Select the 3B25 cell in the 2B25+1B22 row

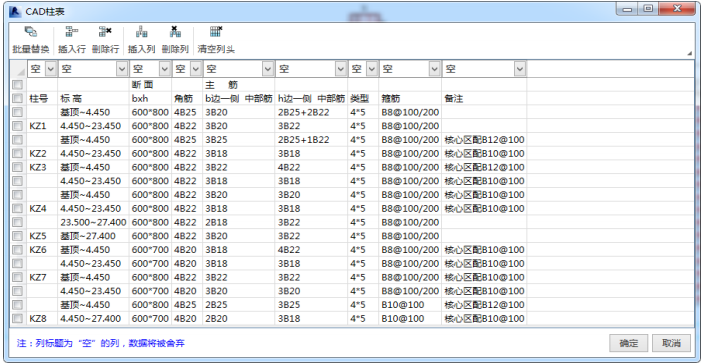pyautogui.click(x=239, y=140)
